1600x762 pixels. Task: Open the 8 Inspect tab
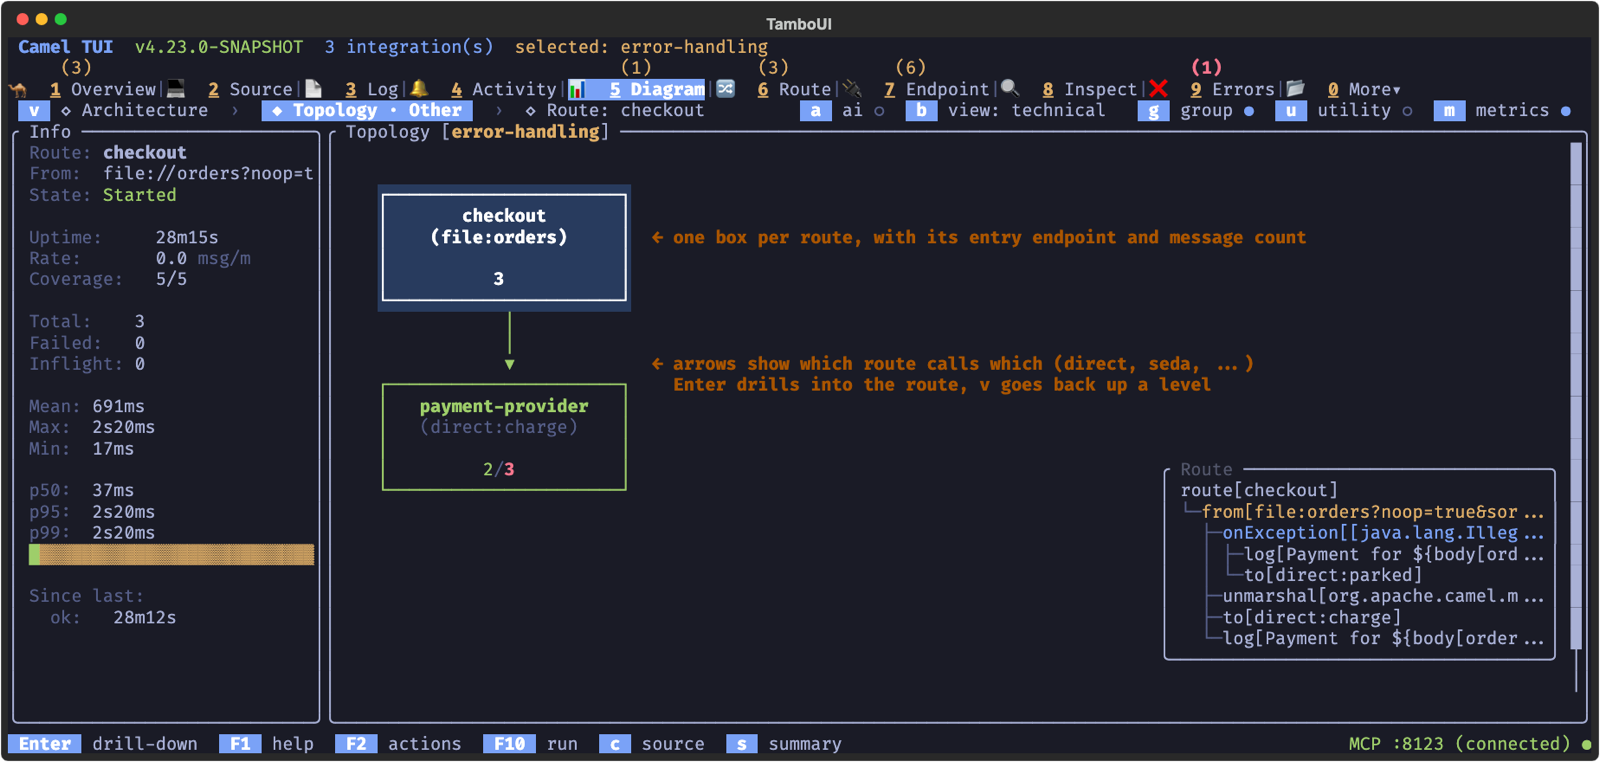tap(1090, 89)
